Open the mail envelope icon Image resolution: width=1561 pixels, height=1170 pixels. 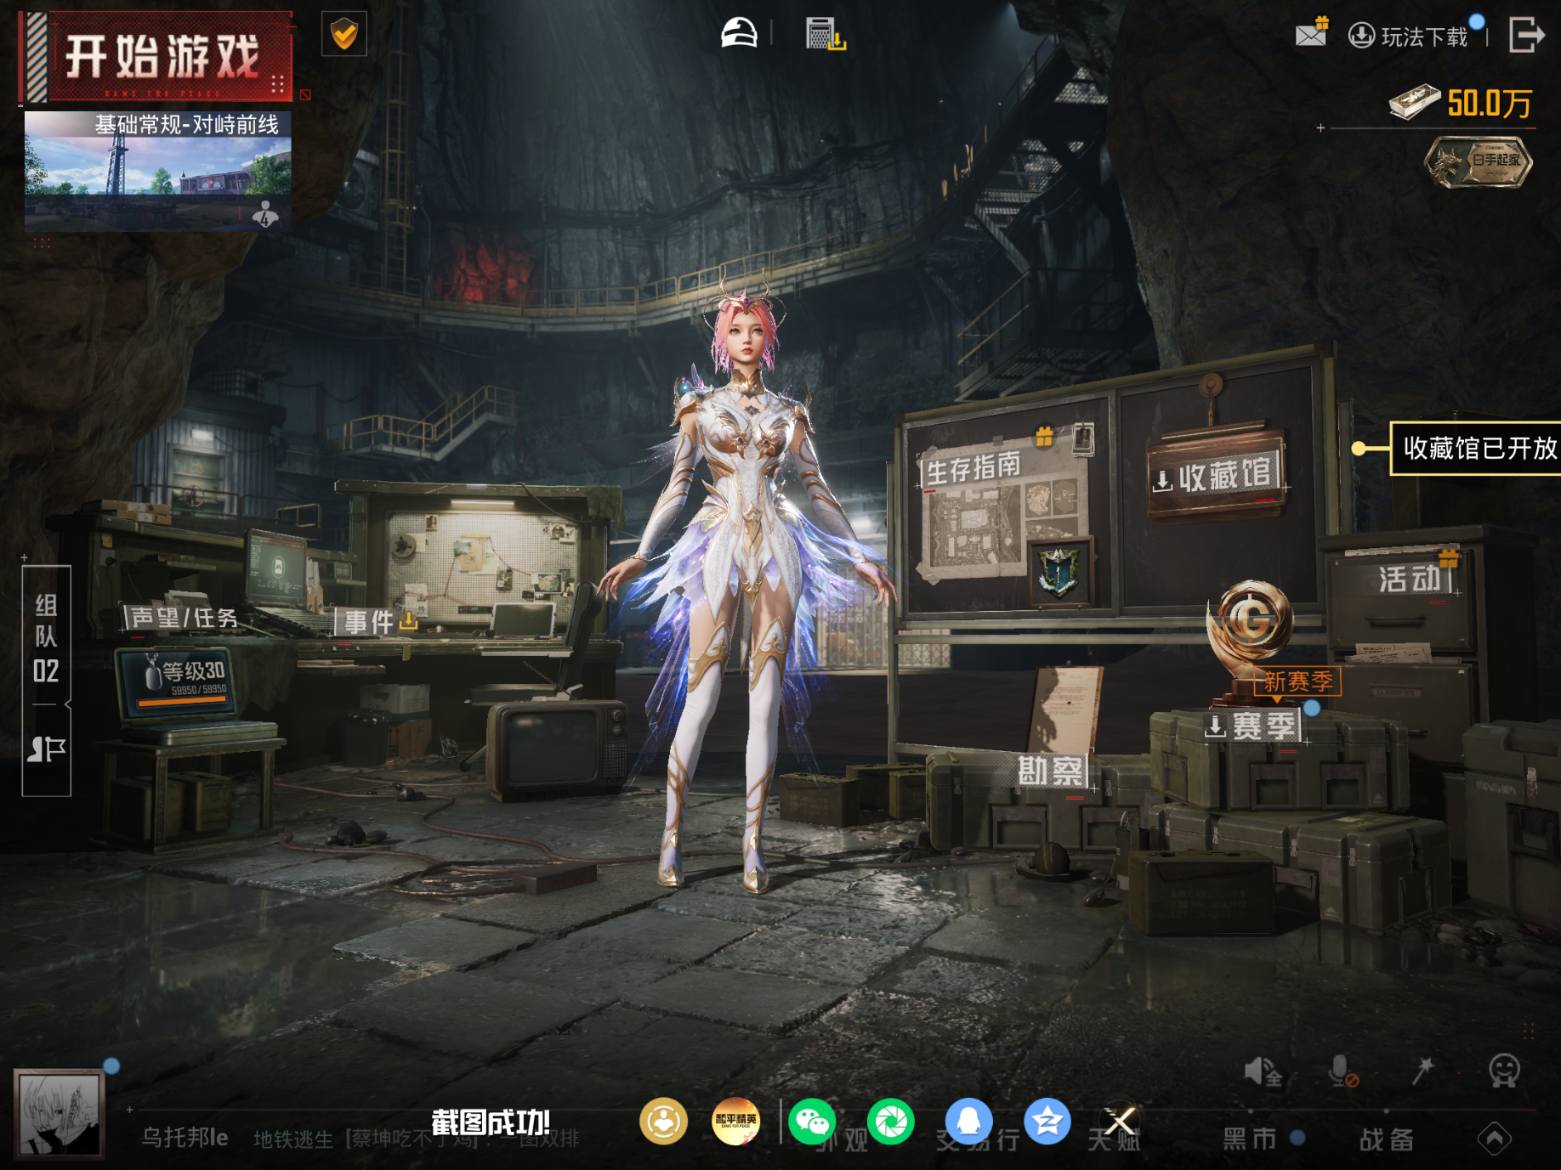pyautogui.click(x=1311, y=33)
